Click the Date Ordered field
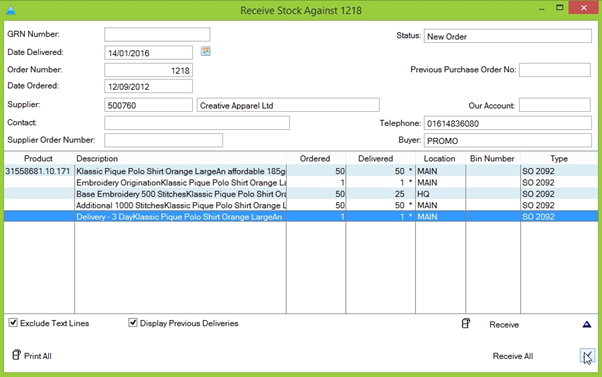602x377 pixels. (148, 86)
